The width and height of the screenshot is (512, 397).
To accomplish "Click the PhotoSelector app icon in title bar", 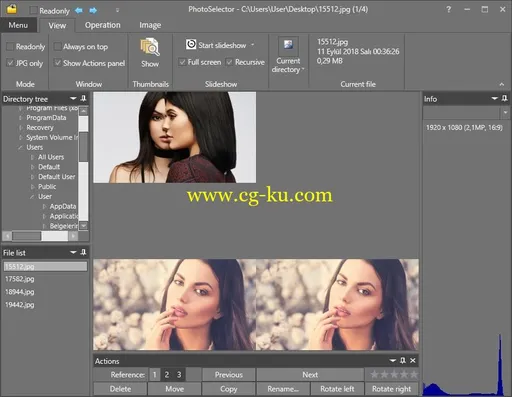I will [x=12, y=9].
